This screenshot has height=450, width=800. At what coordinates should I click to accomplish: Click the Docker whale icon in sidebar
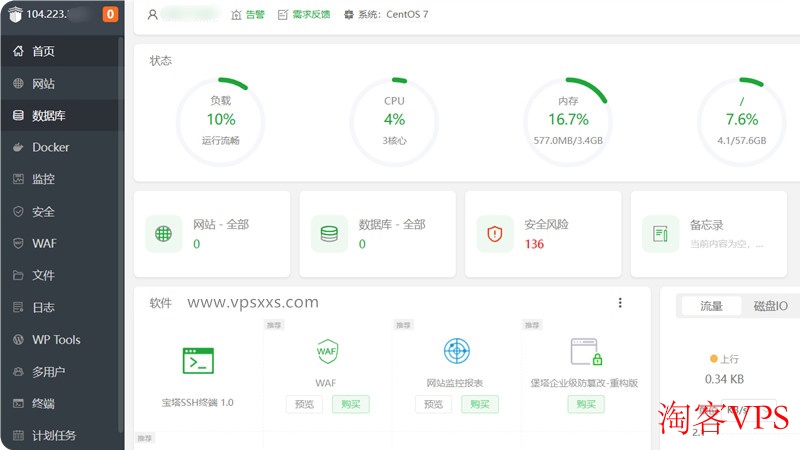tap(18, 147)
